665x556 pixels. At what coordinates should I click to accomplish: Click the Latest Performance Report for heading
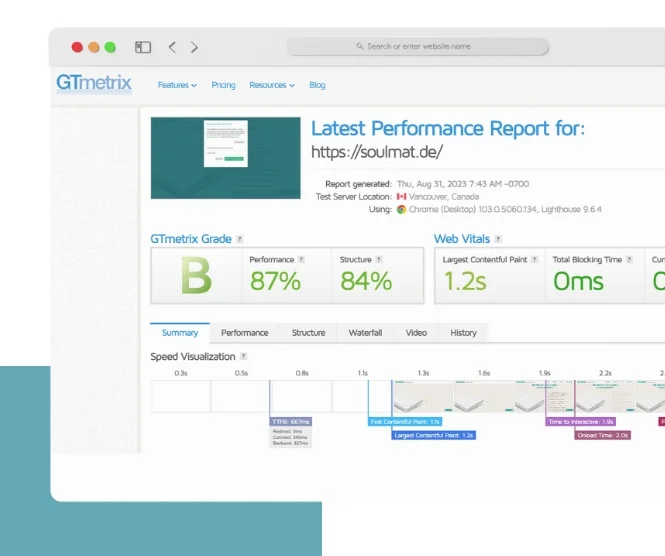point(448,128)
